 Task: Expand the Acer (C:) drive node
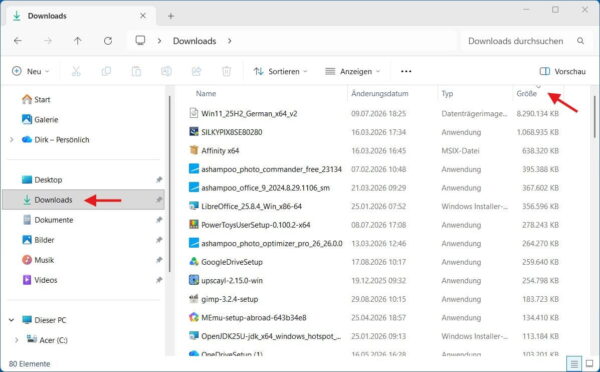[x=16, y=340]
